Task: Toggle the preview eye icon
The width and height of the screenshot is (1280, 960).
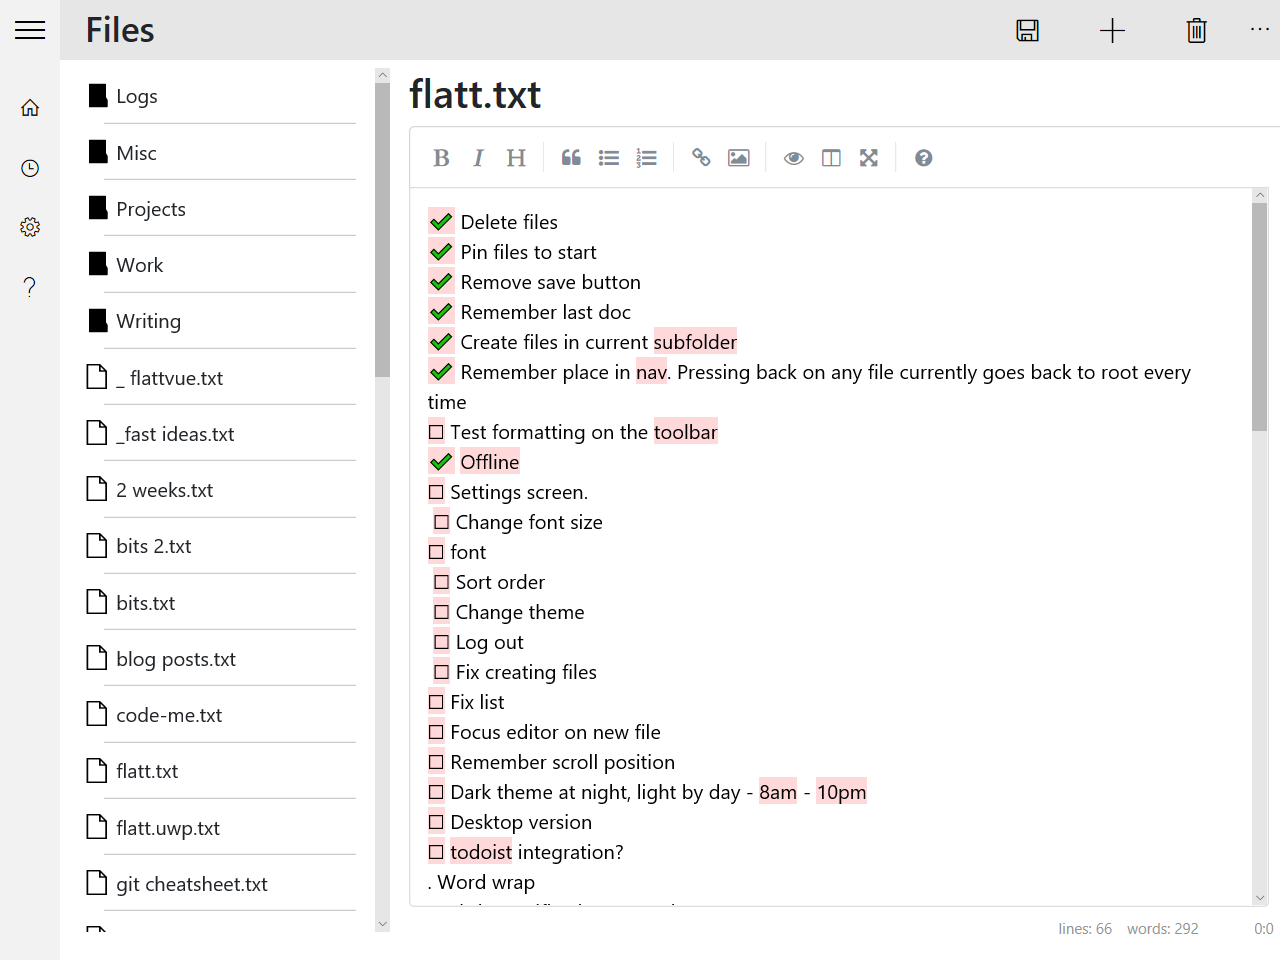Action: click(x=793, y=158)
